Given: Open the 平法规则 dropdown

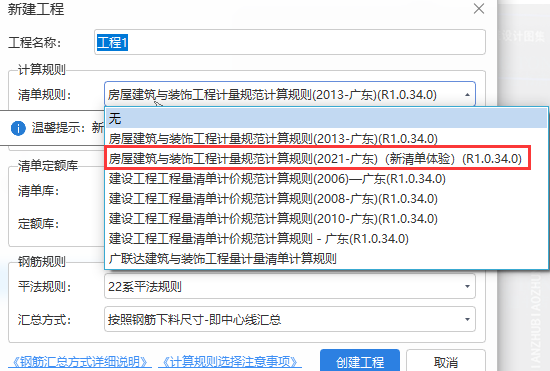Looking at the screenshot, I should point(290,286).
